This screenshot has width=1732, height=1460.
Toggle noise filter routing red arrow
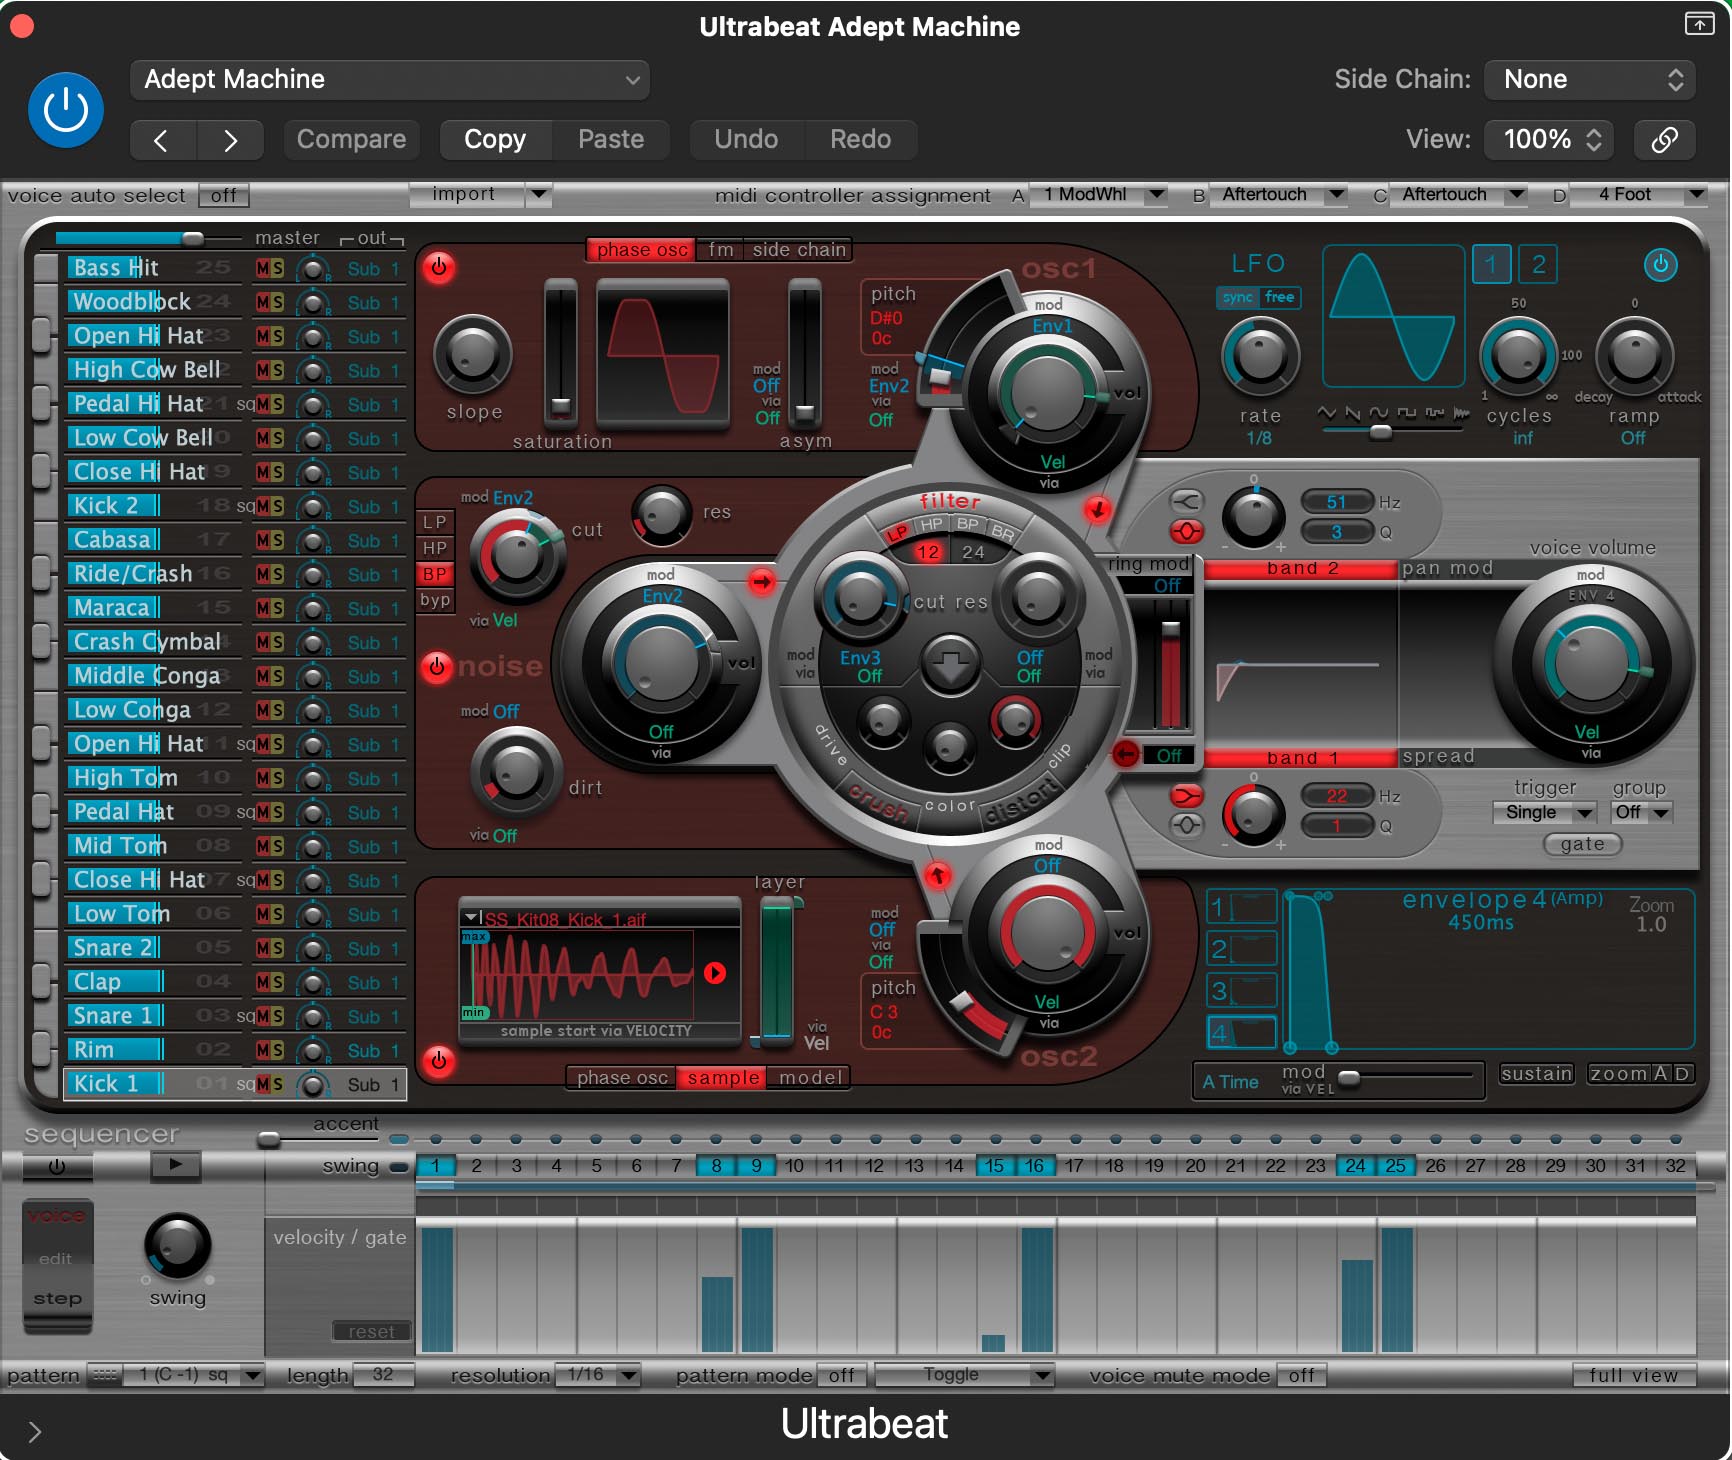pos(762,581)
